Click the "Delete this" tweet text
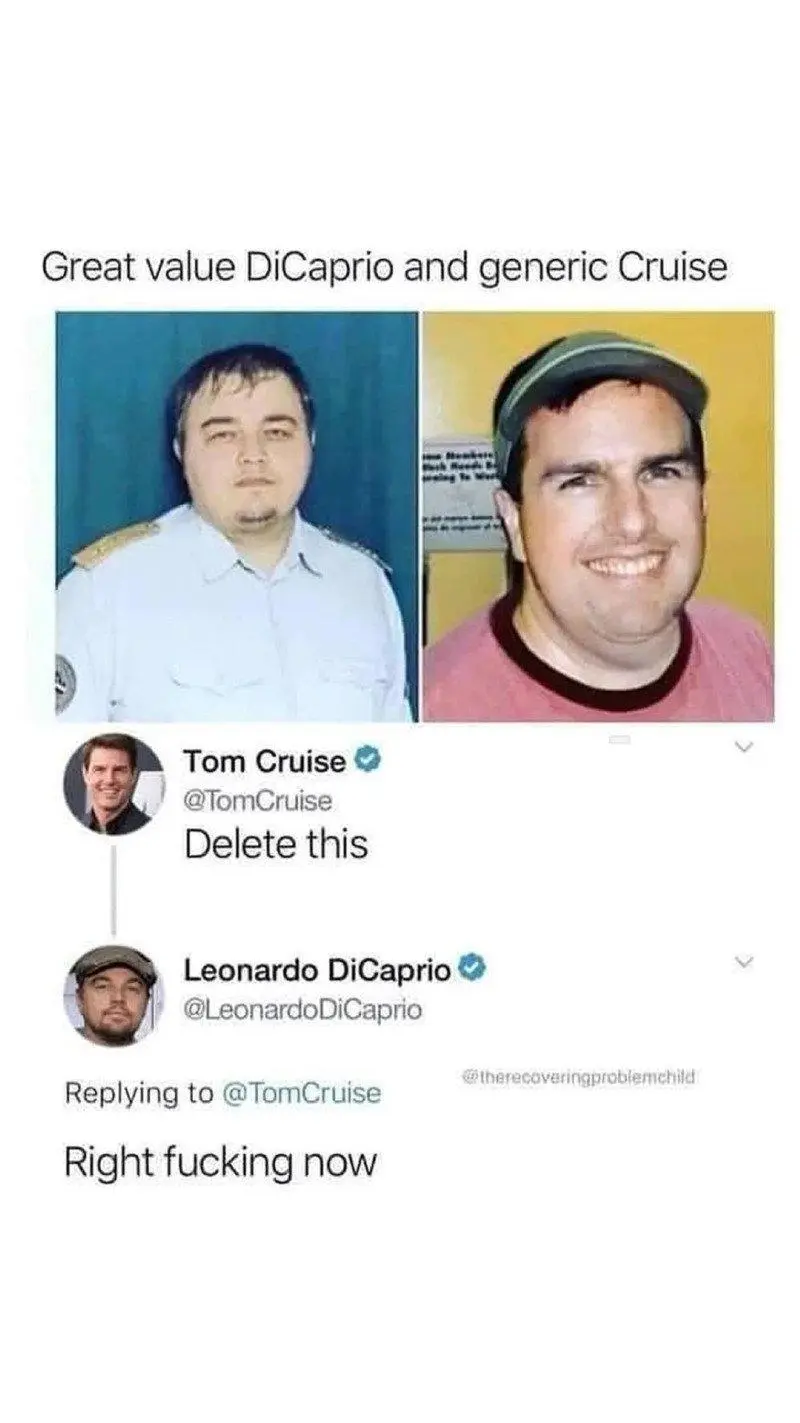The height and width of the screenshot is (1423, 800). click(x=276, y=845)
